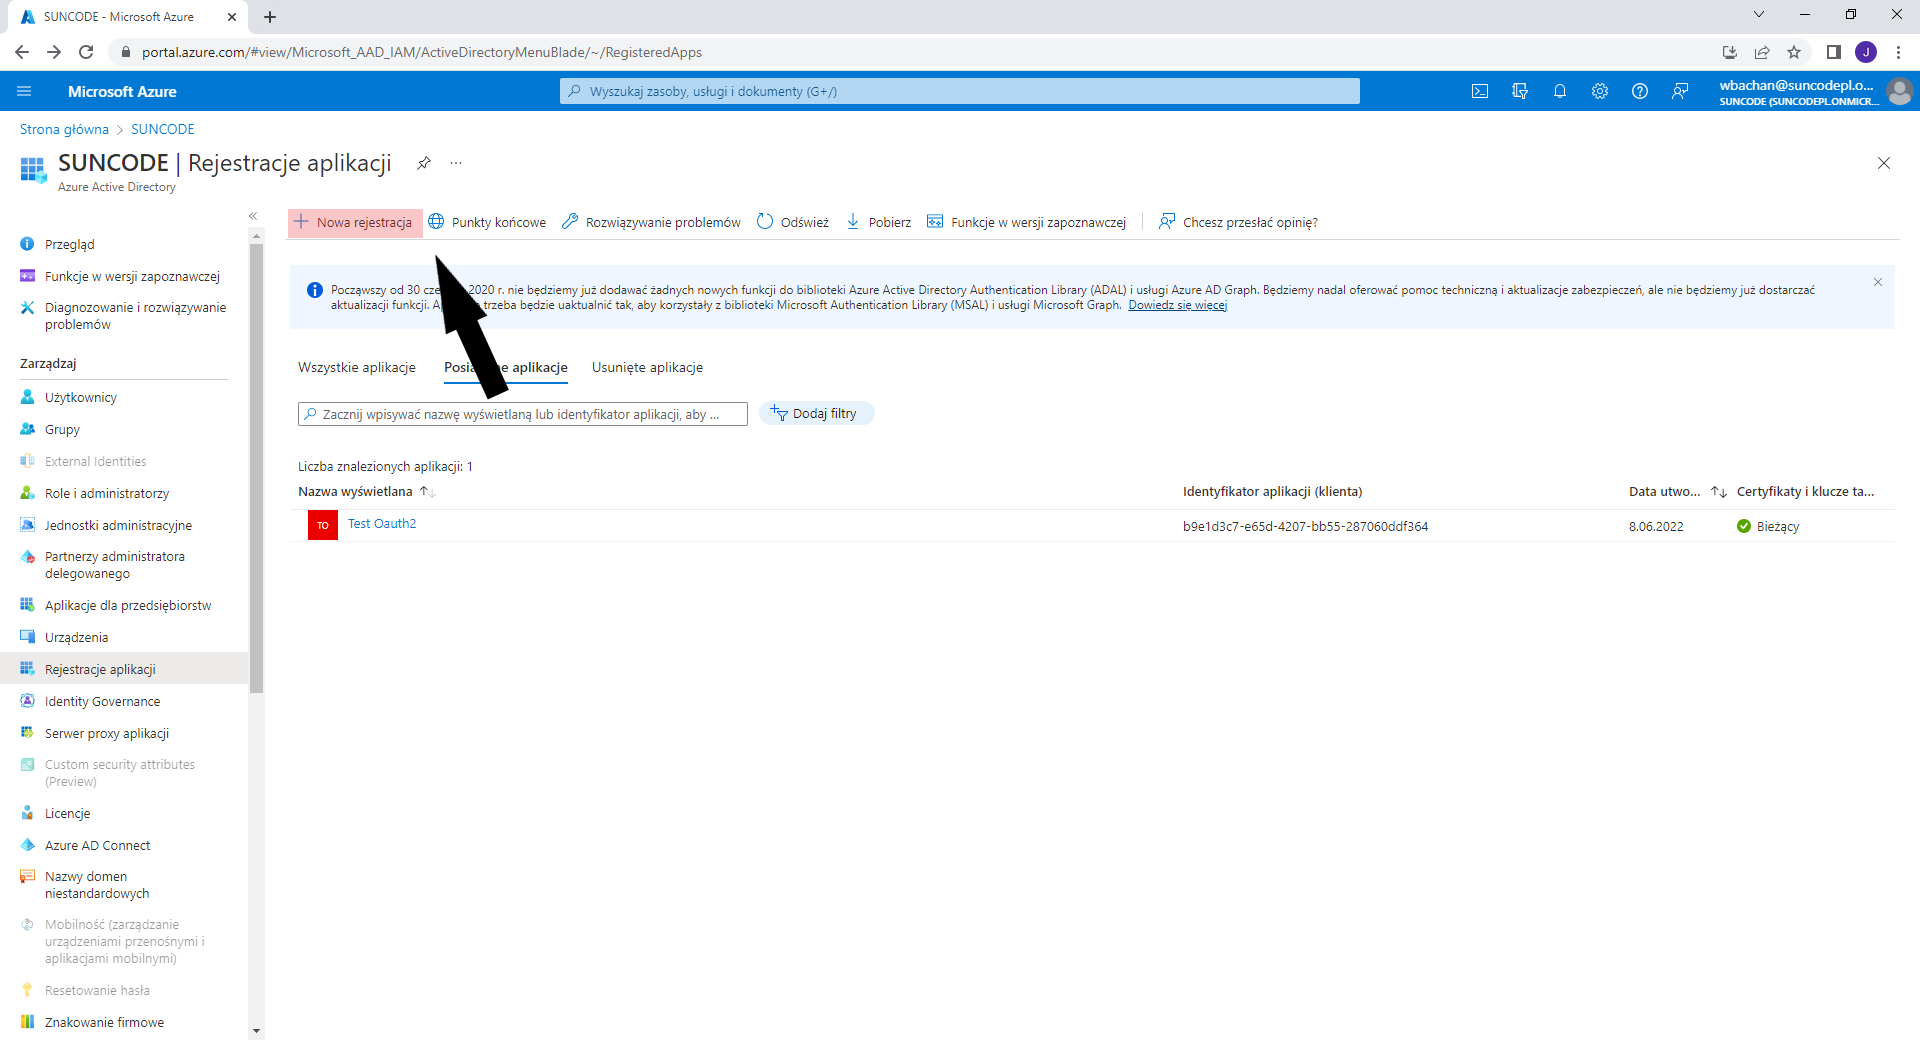The image size is (1920, 1040).
Task: Open the Azure portal hamburger menu
Action: click(24, 91)
